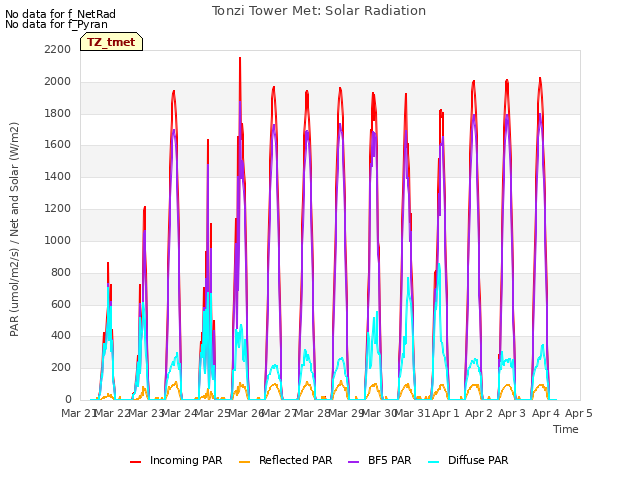Click the 1400 y-axis tick value

point(58,176)
